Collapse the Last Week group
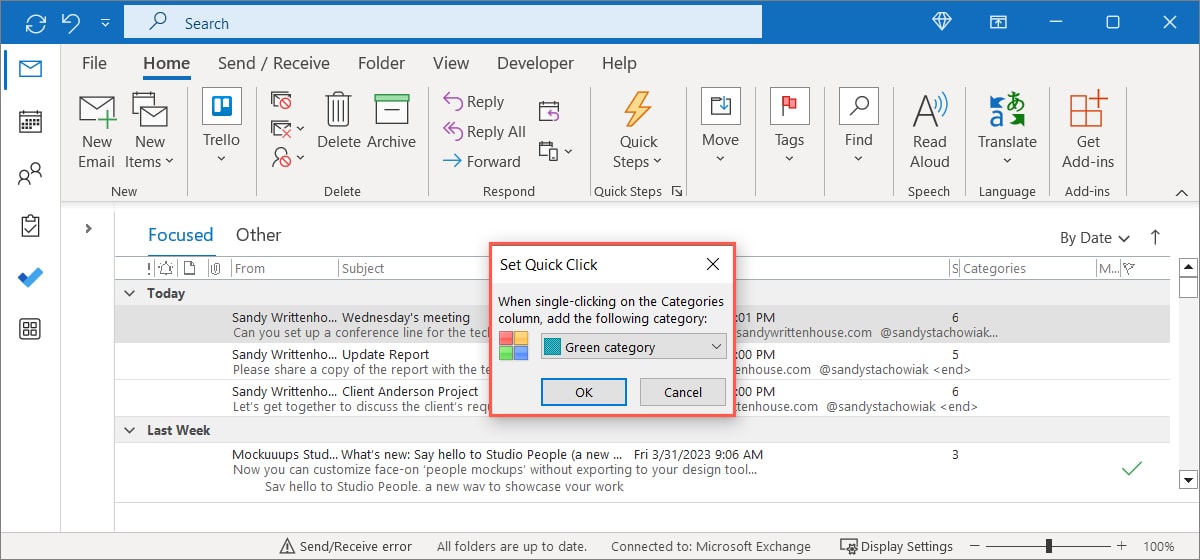Viewport: 1200px width, 560px height. pyautogui.click(x=129, y=430)
